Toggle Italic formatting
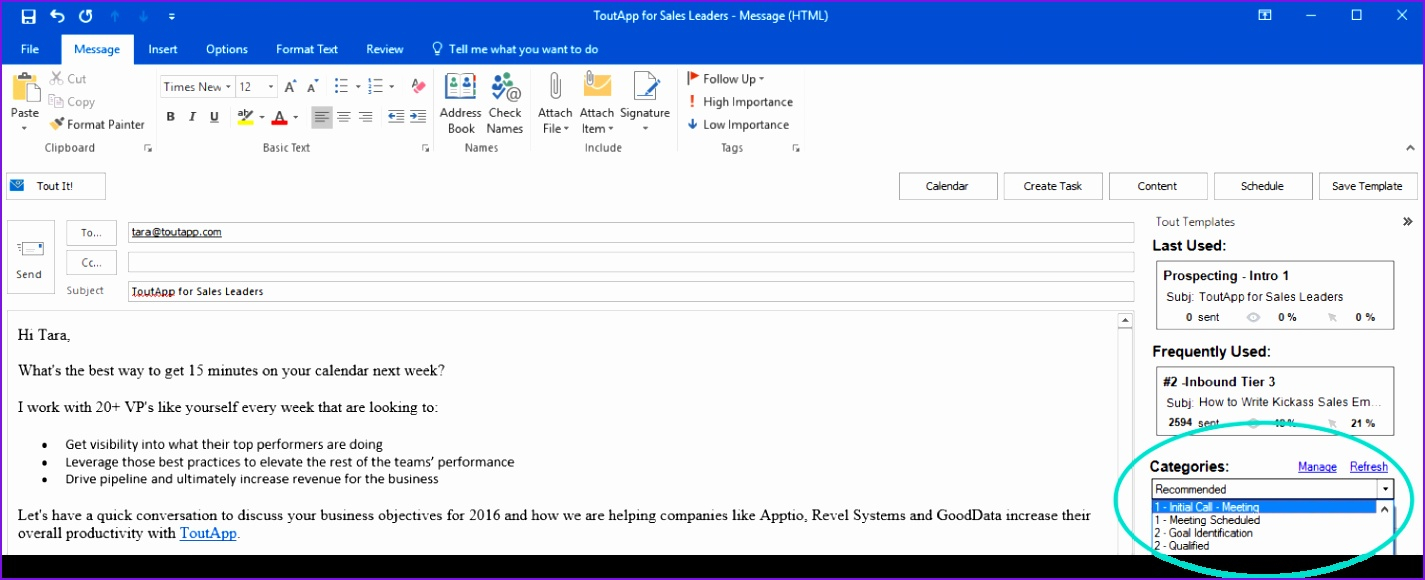 pos(193,117)
